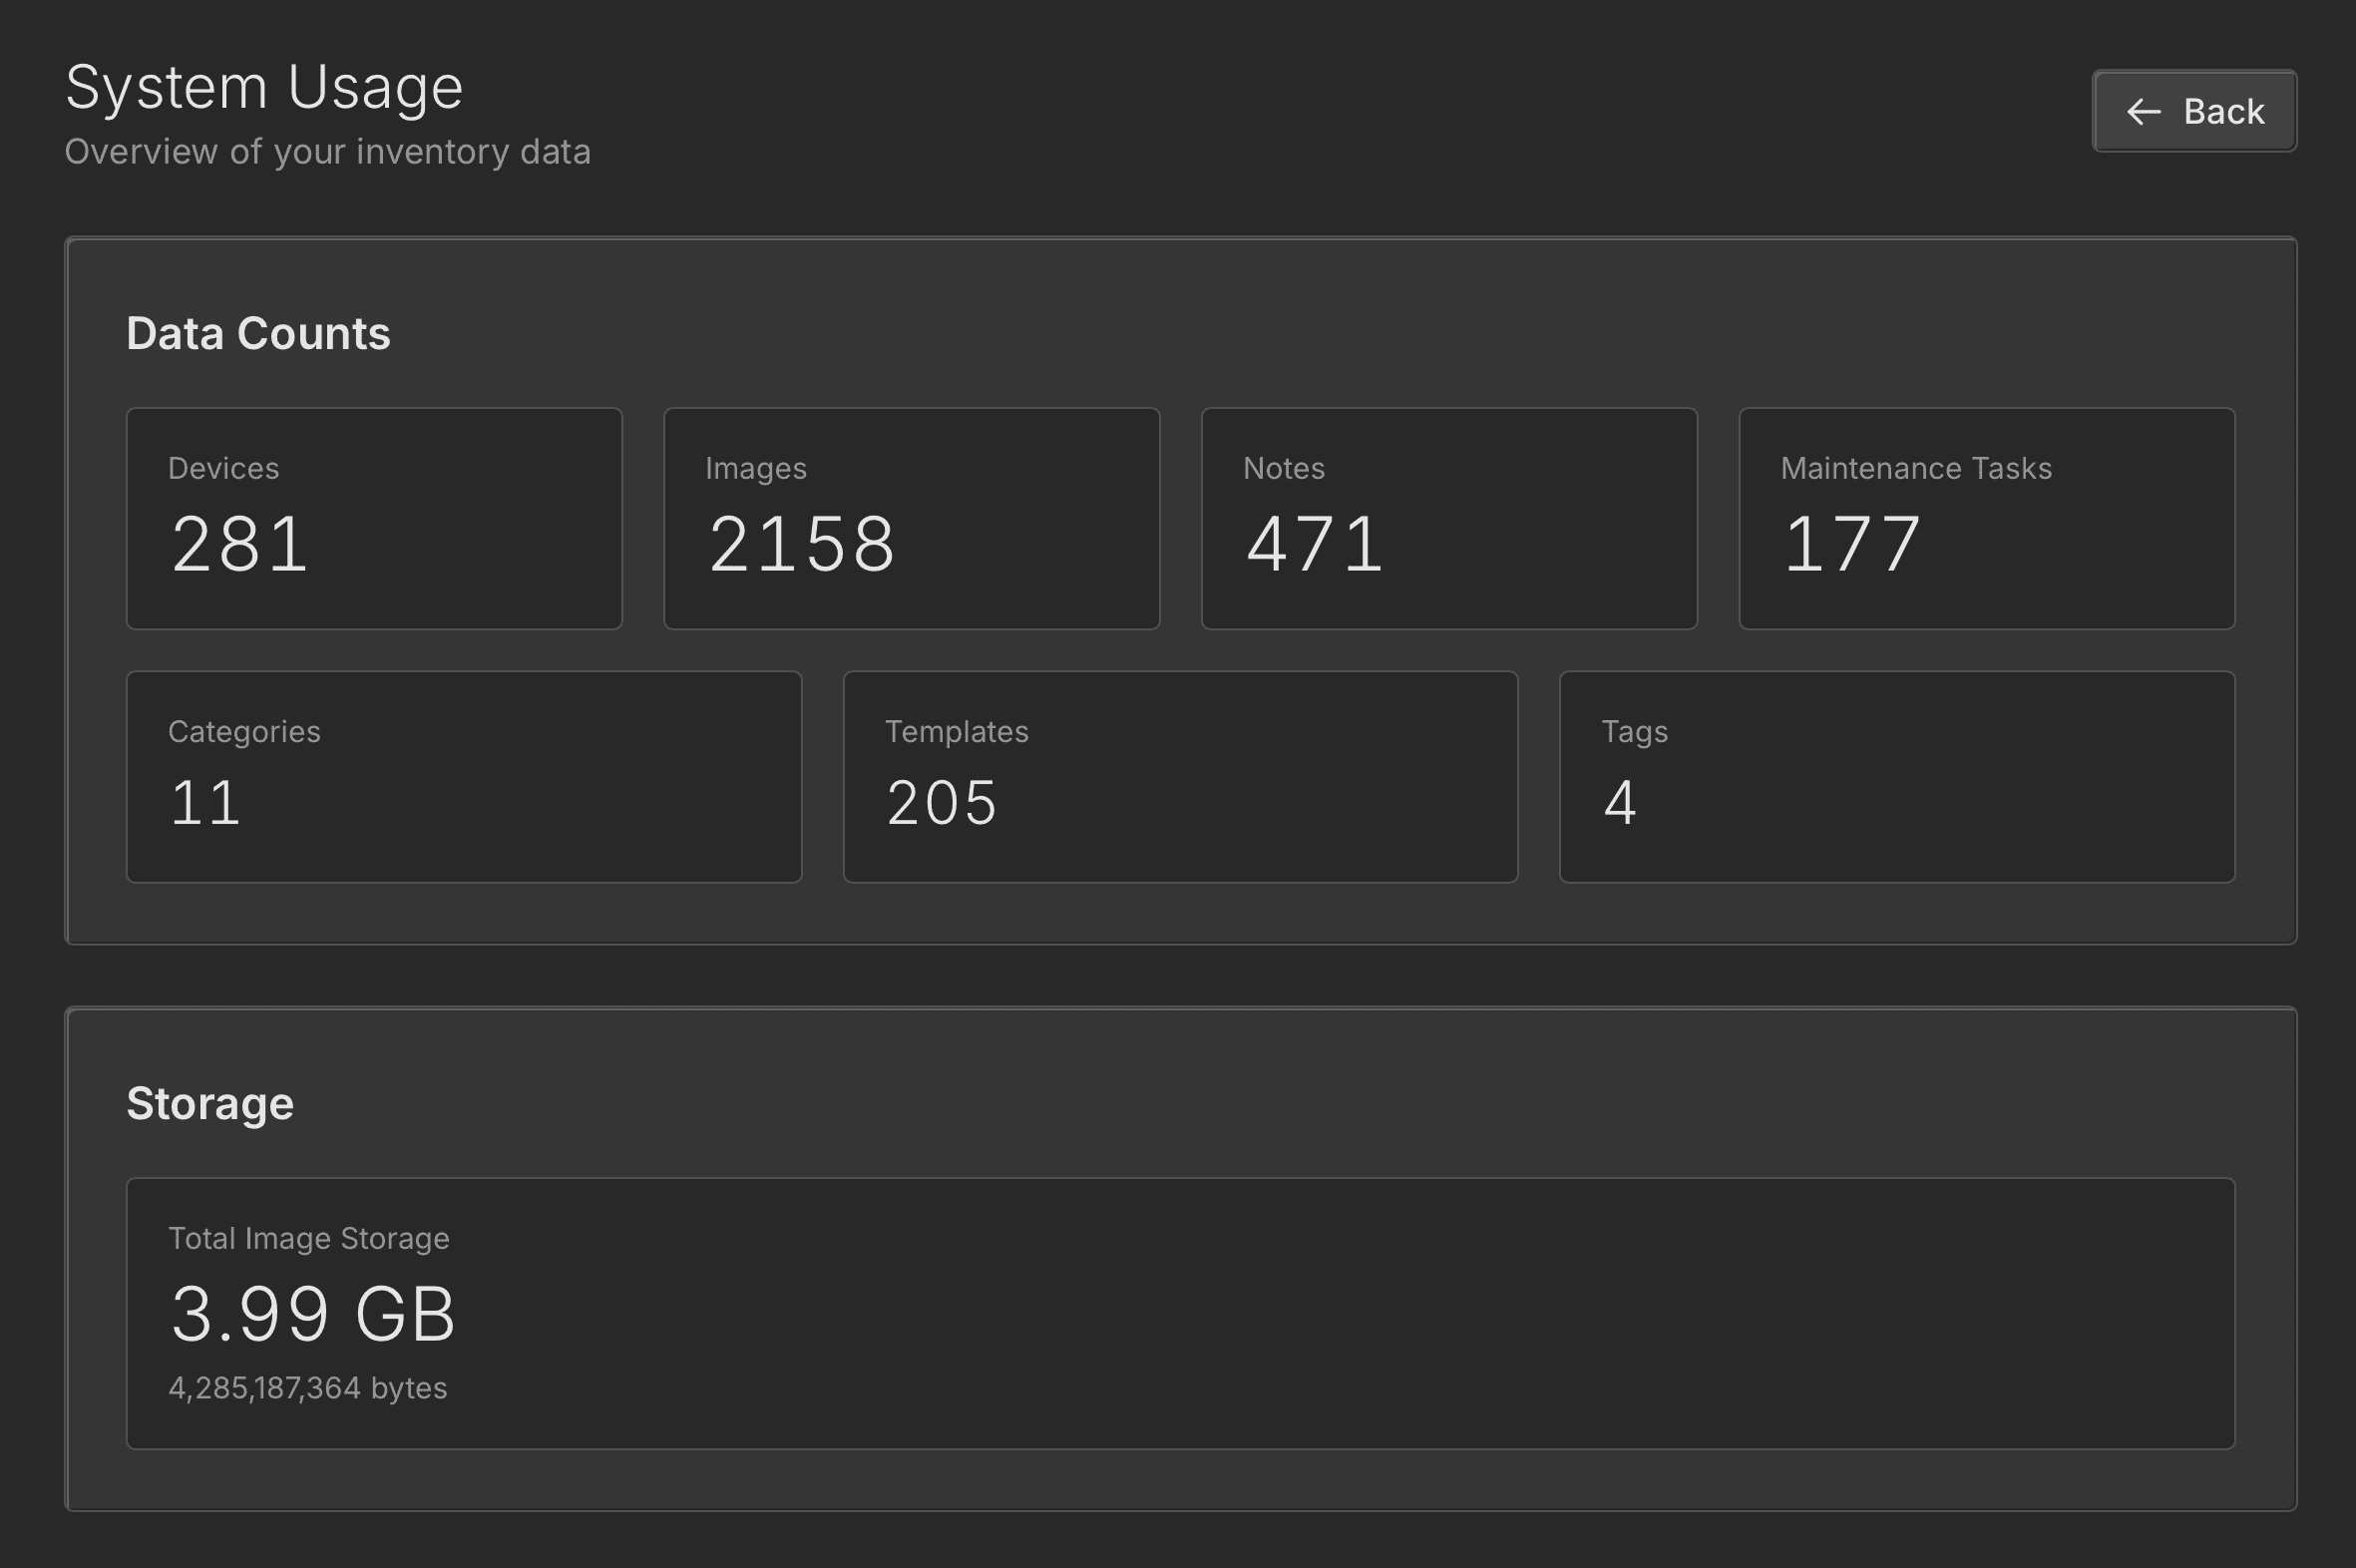Click the Storage section heading
This screenshot has height=1568, width=2356.
coord(210,1103)
